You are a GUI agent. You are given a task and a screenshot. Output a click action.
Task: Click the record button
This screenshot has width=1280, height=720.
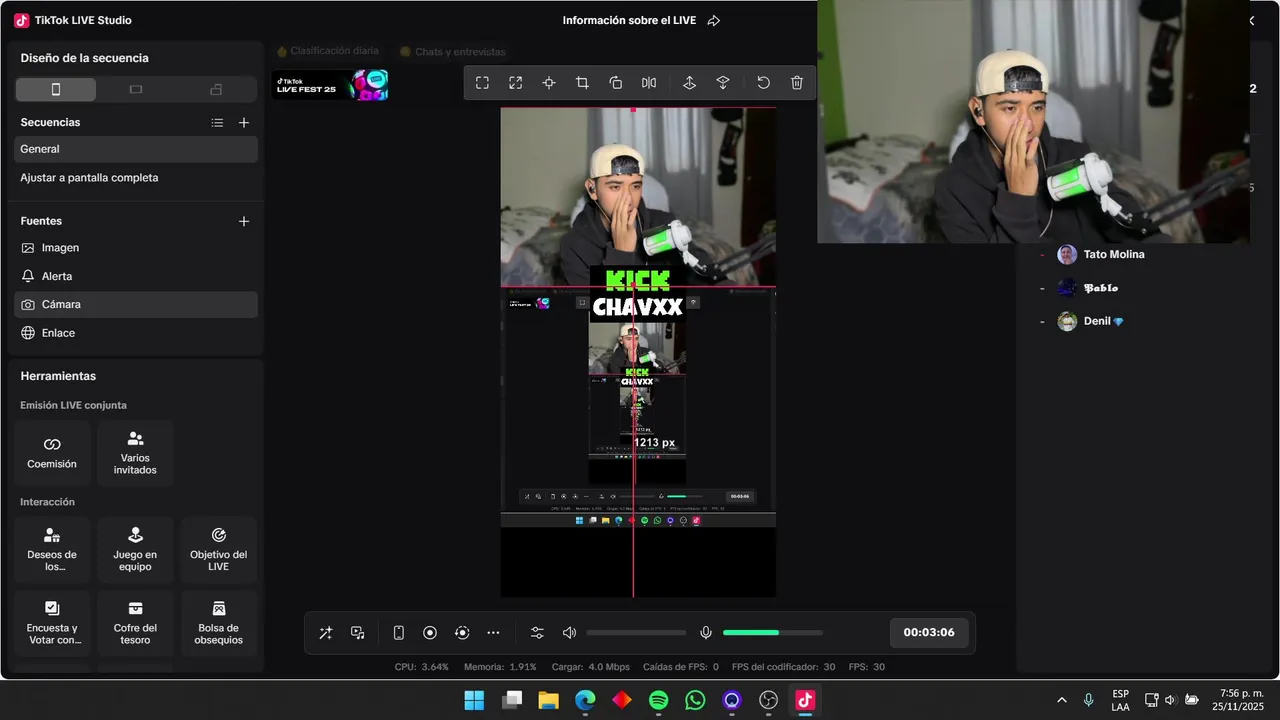[x=430, y=633]
